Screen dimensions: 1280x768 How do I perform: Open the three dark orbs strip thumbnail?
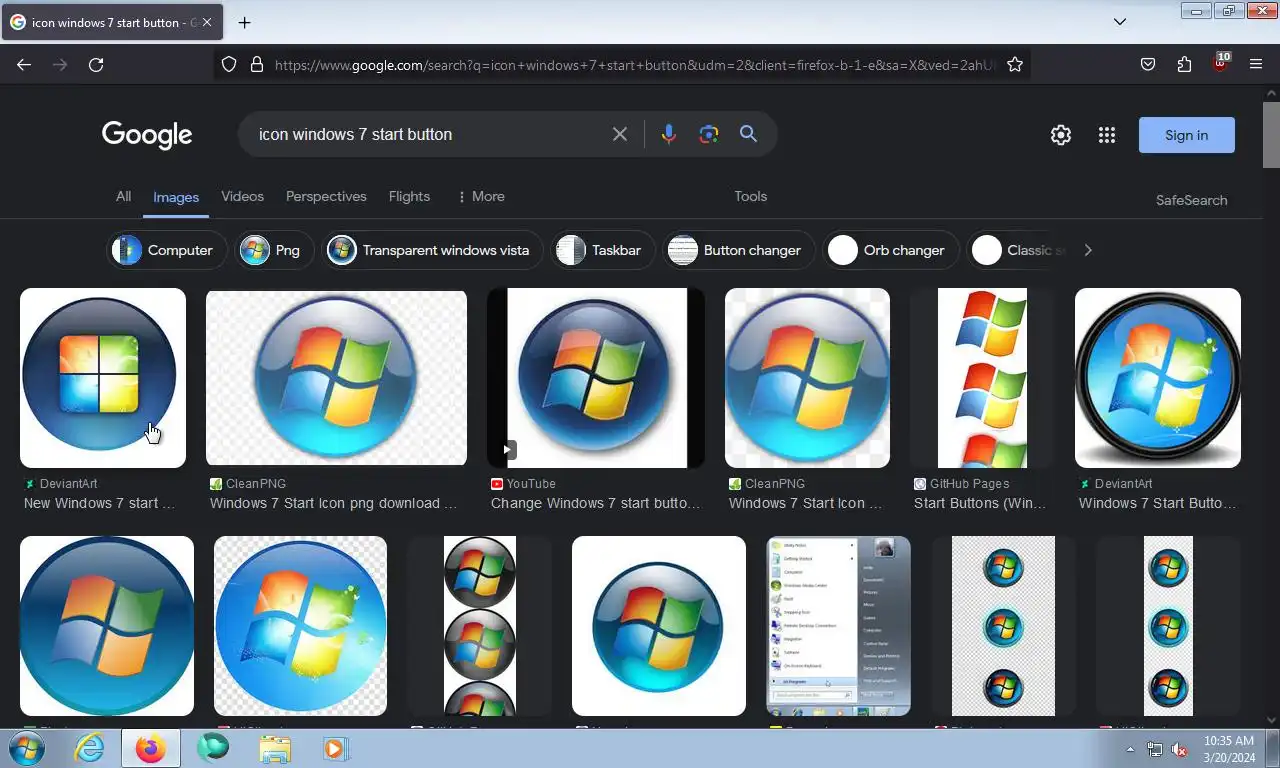[x=480, y=626]
